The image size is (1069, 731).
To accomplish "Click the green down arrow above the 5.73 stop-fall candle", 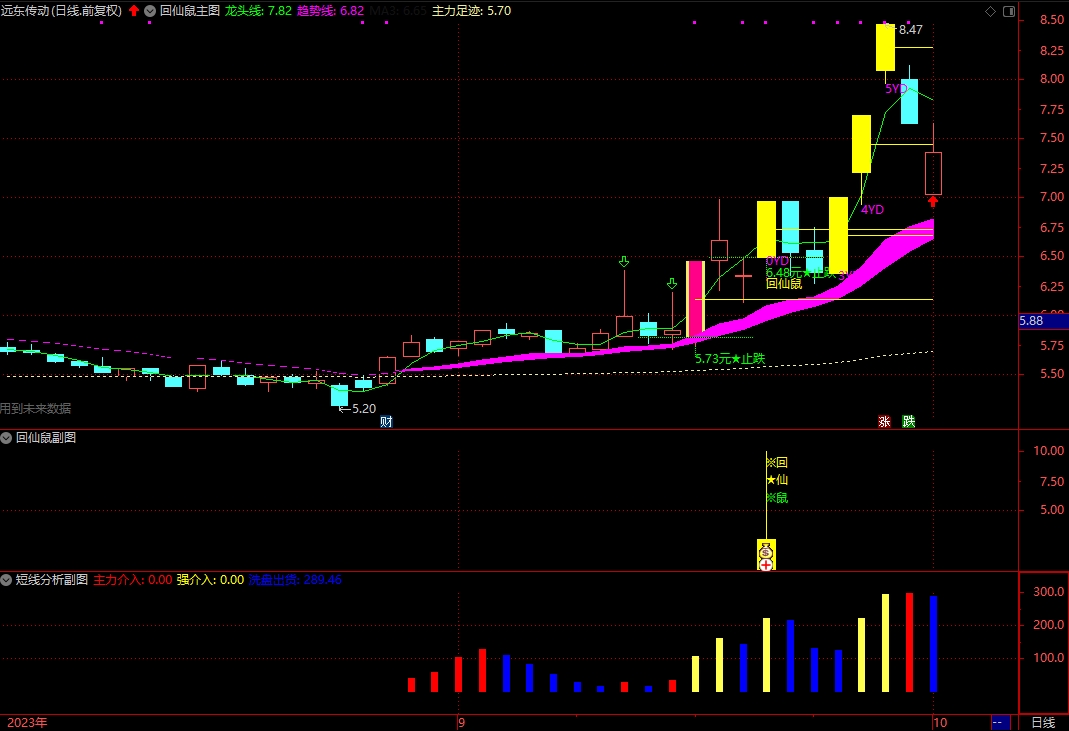I will [x=672, y=283].
